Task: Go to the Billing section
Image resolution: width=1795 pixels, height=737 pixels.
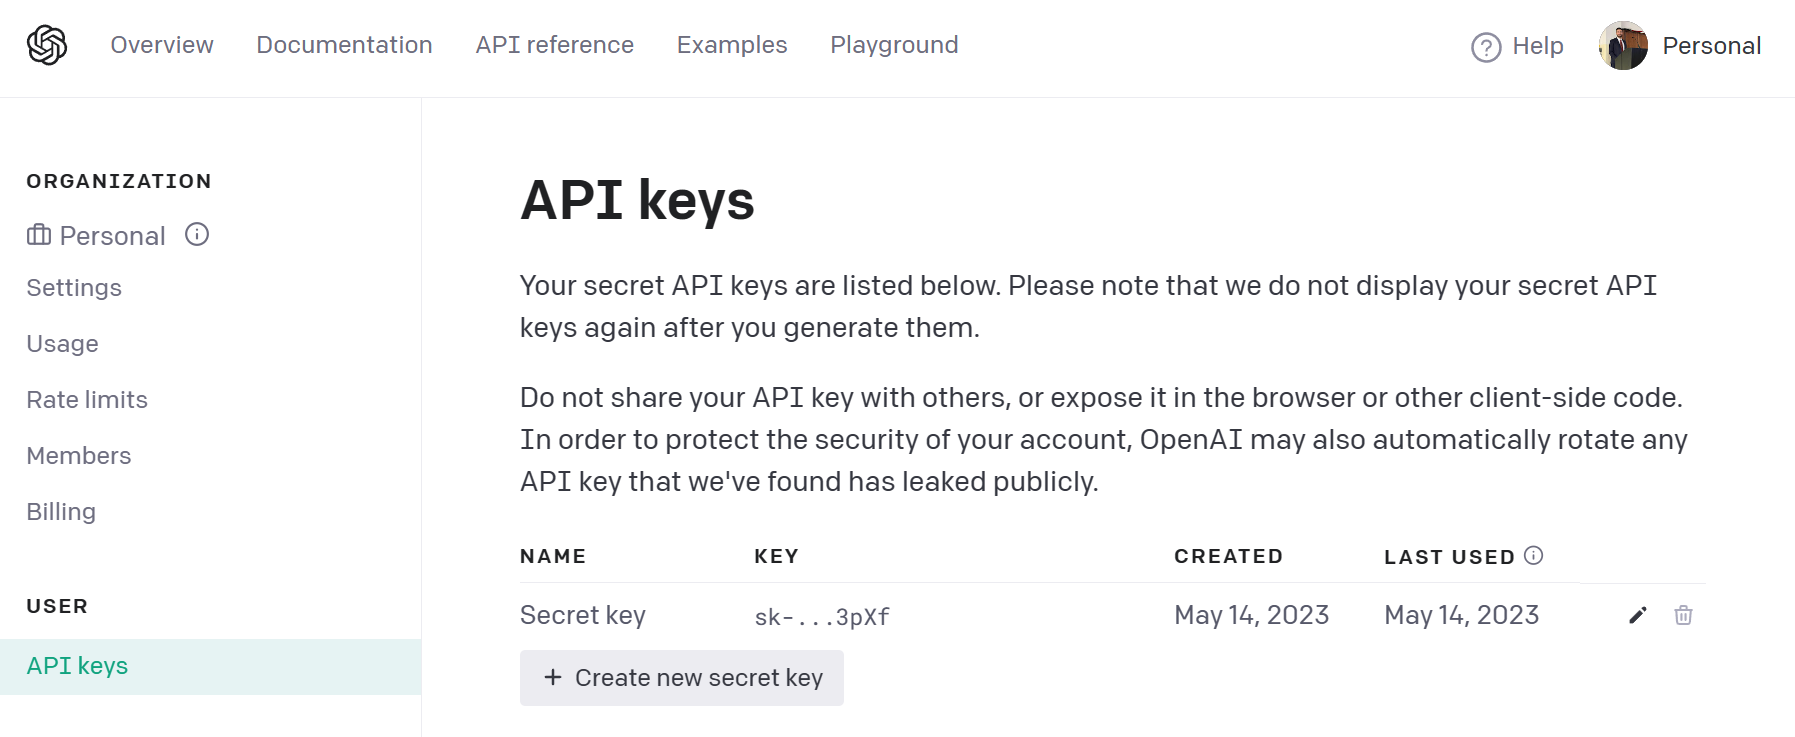Action: [x=61, y=512]
